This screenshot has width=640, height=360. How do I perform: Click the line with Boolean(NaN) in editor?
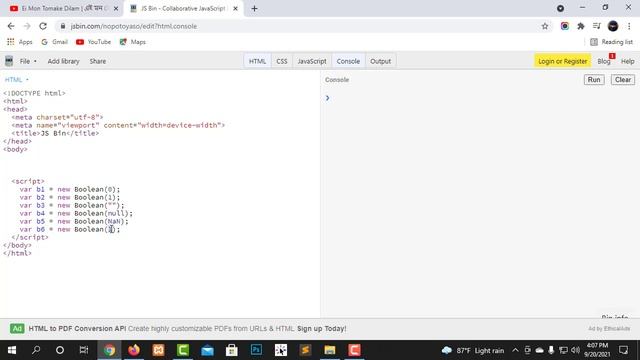[x=73, y=221]
